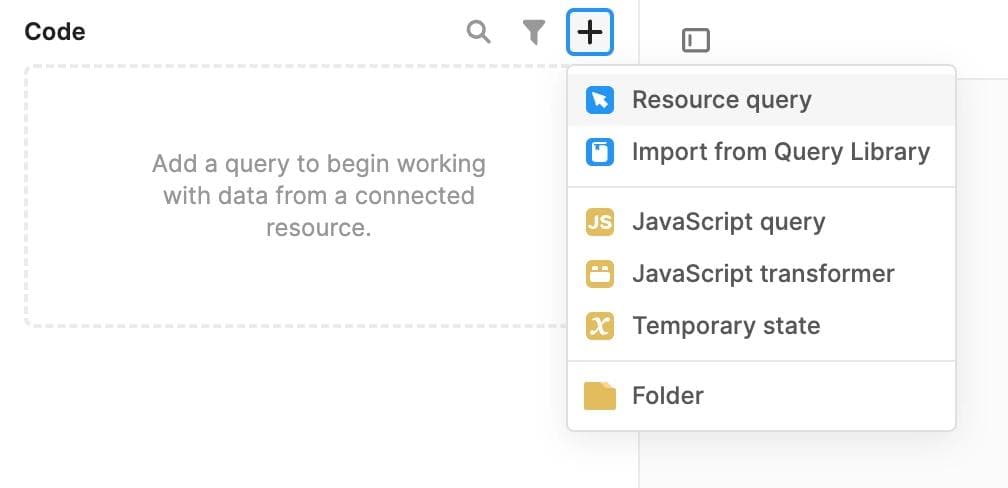Click the magnifier search icon in Code panel
1008x488 pixels.
pyautogui.click(x=479, y=33)
